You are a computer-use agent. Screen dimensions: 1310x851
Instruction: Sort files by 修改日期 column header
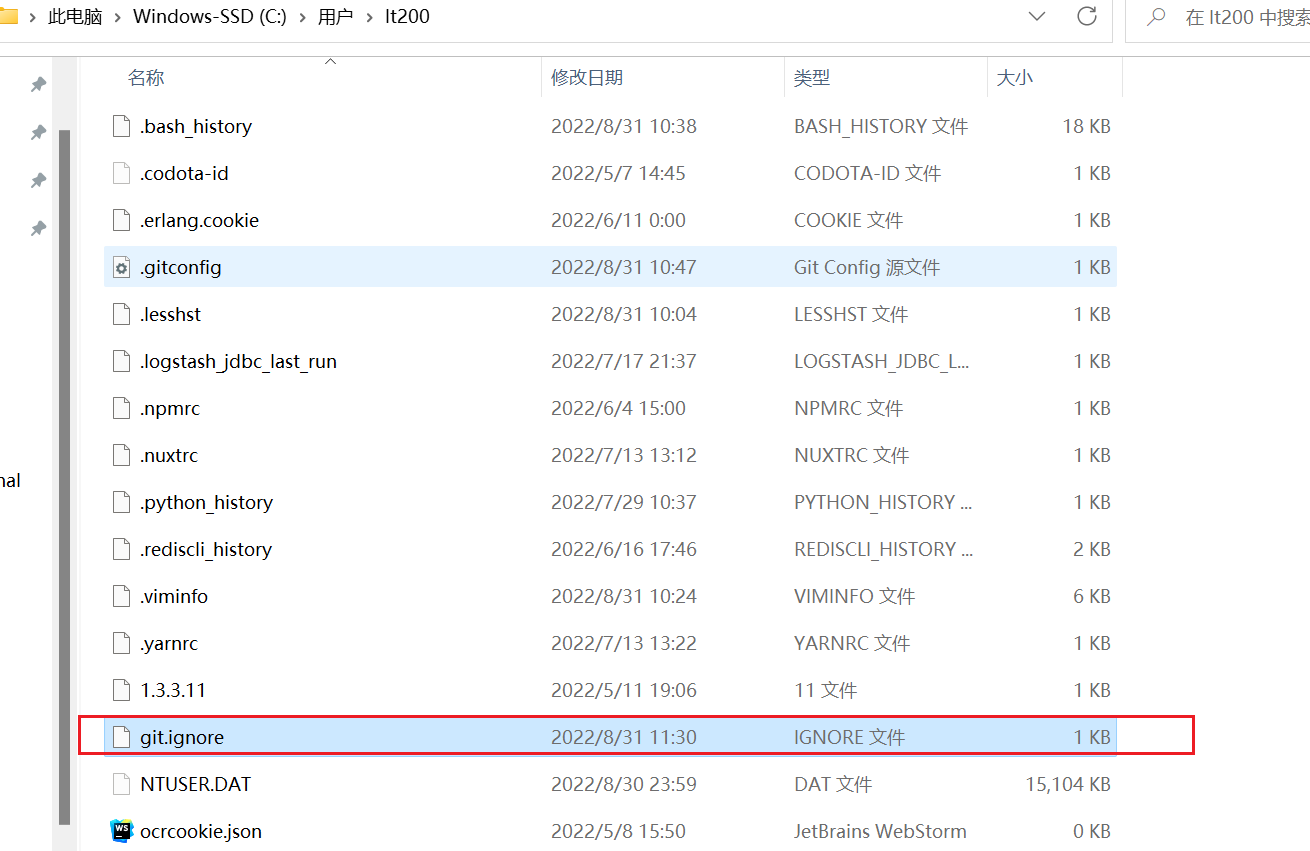point(587,78)
